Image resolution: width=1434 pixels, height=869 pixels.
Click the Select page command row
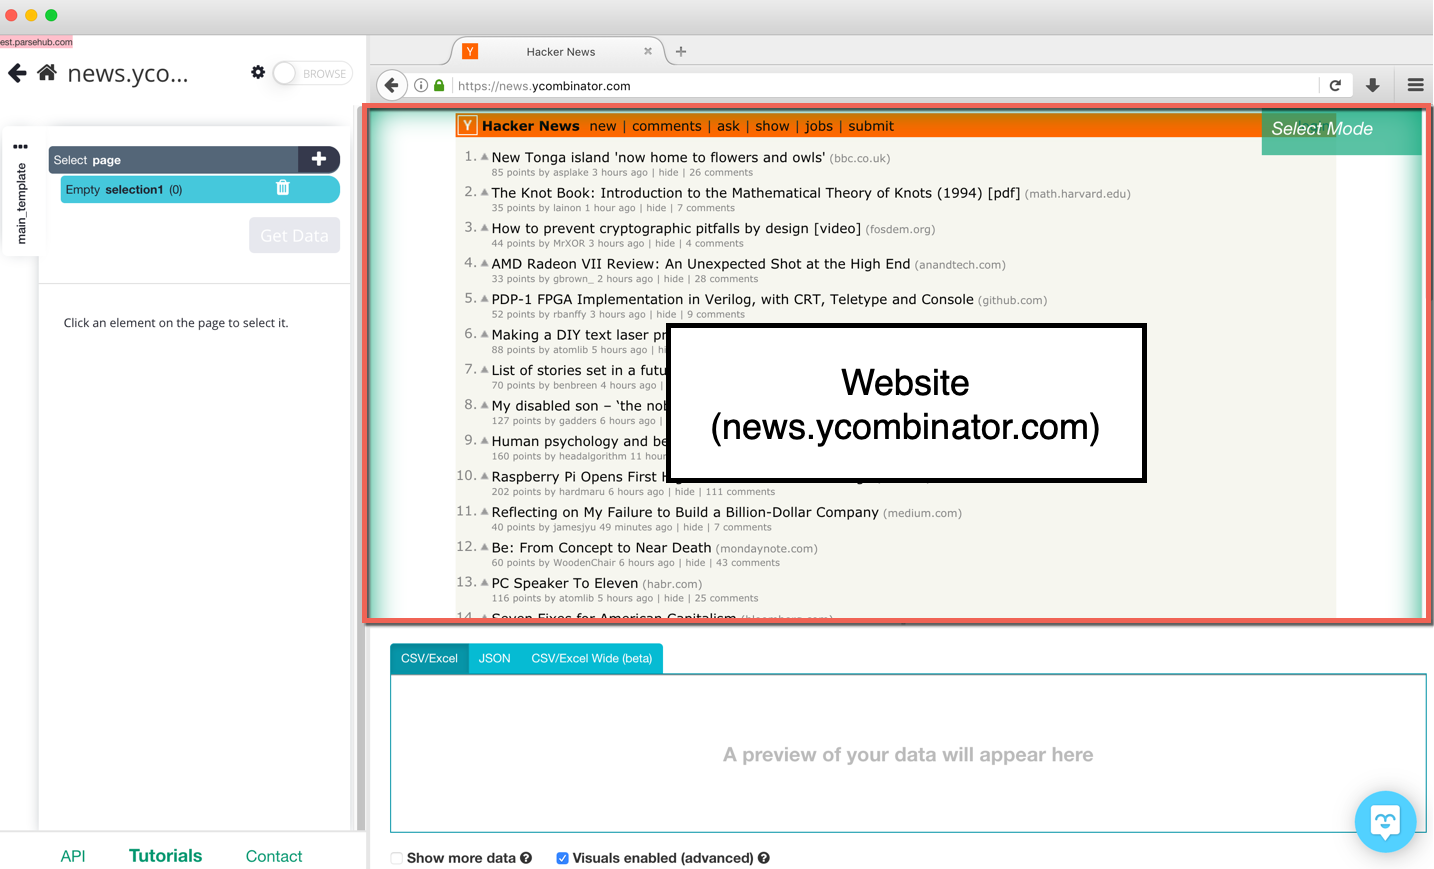173,159
